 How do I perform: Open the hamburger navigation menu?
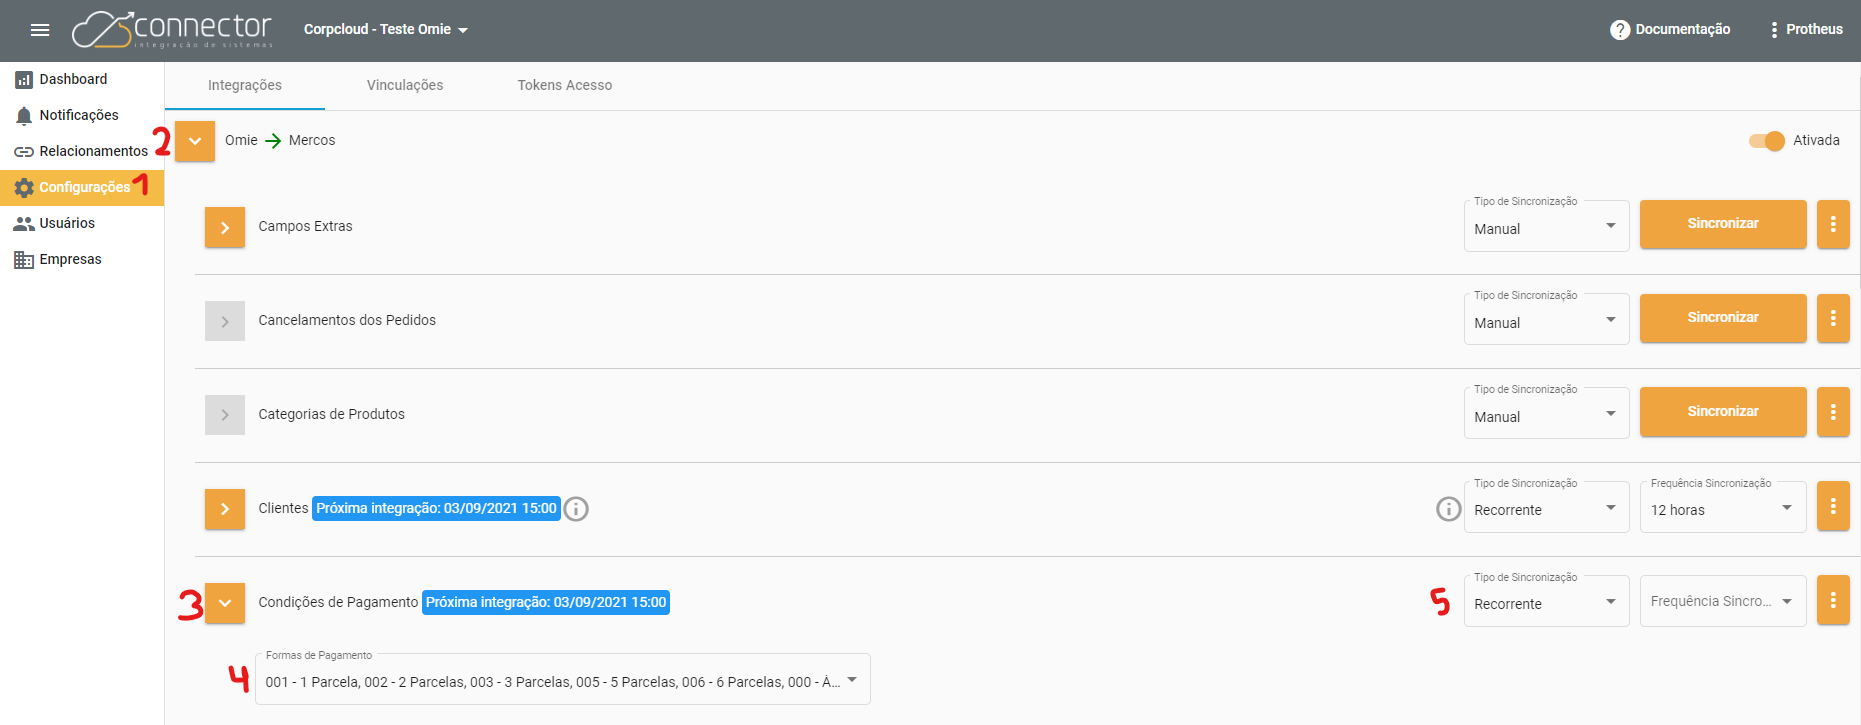tap(40, 30)
